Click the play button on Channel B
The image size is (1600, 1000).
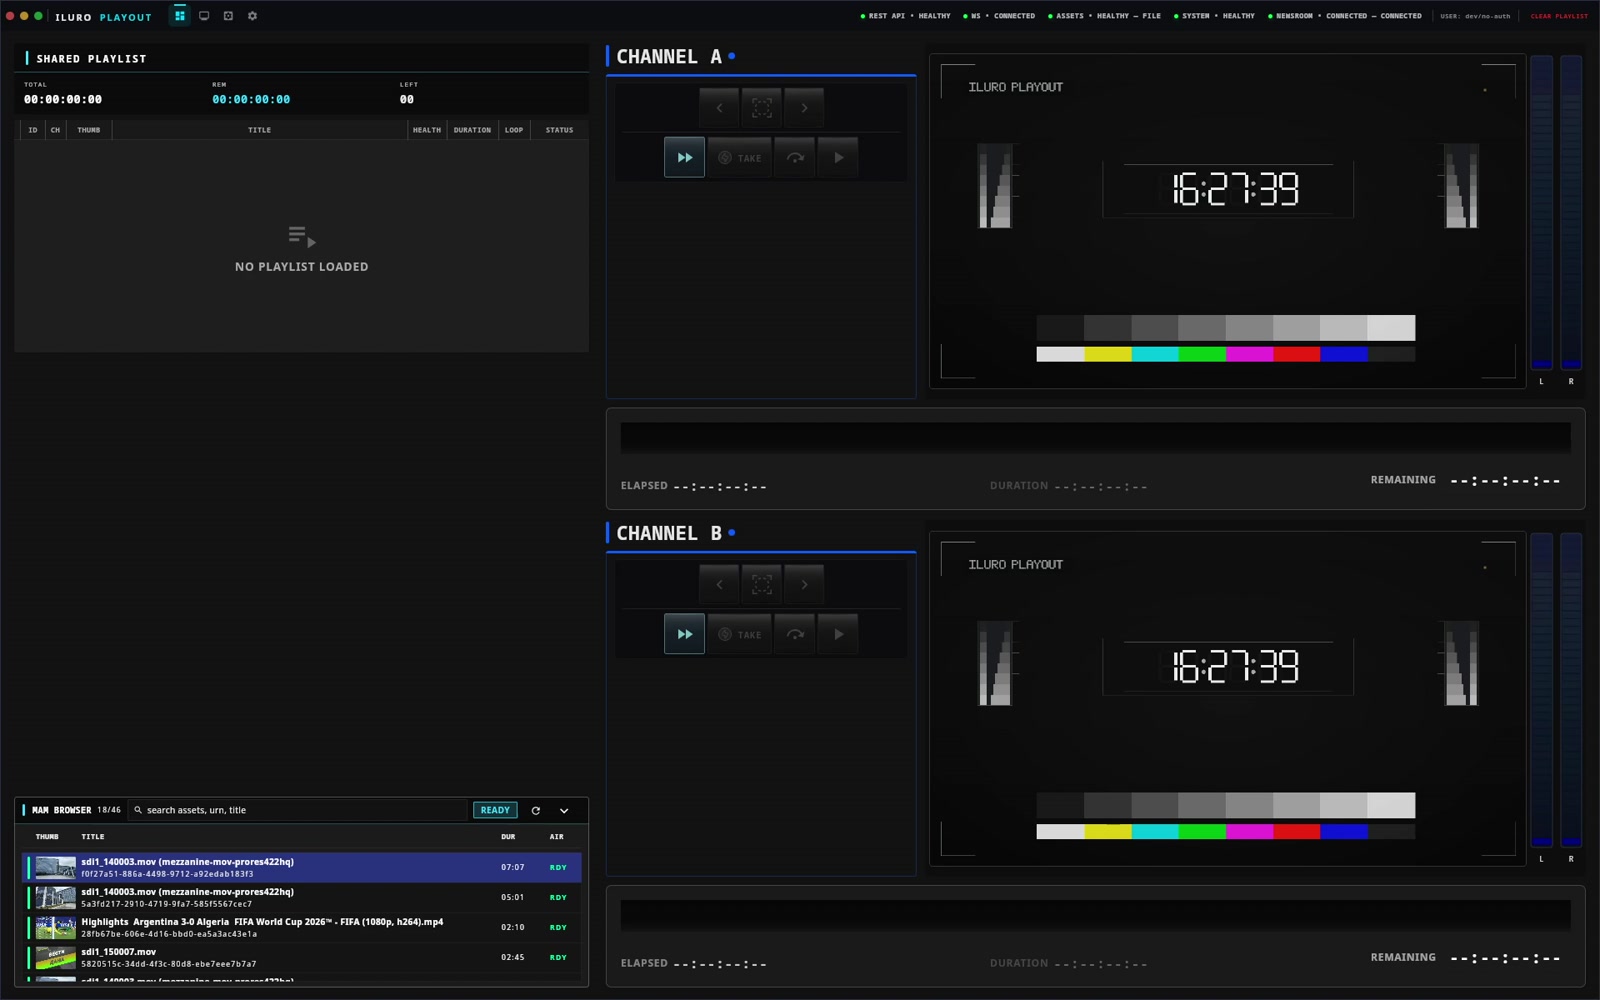(x=838, y=635)
